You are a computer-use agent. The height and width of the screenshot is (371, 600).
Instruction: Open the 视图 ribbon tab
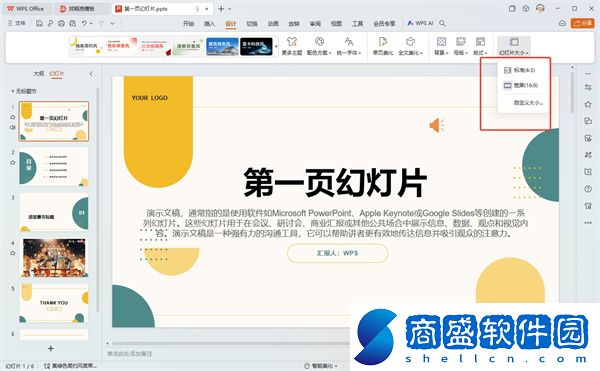(336, 23)
